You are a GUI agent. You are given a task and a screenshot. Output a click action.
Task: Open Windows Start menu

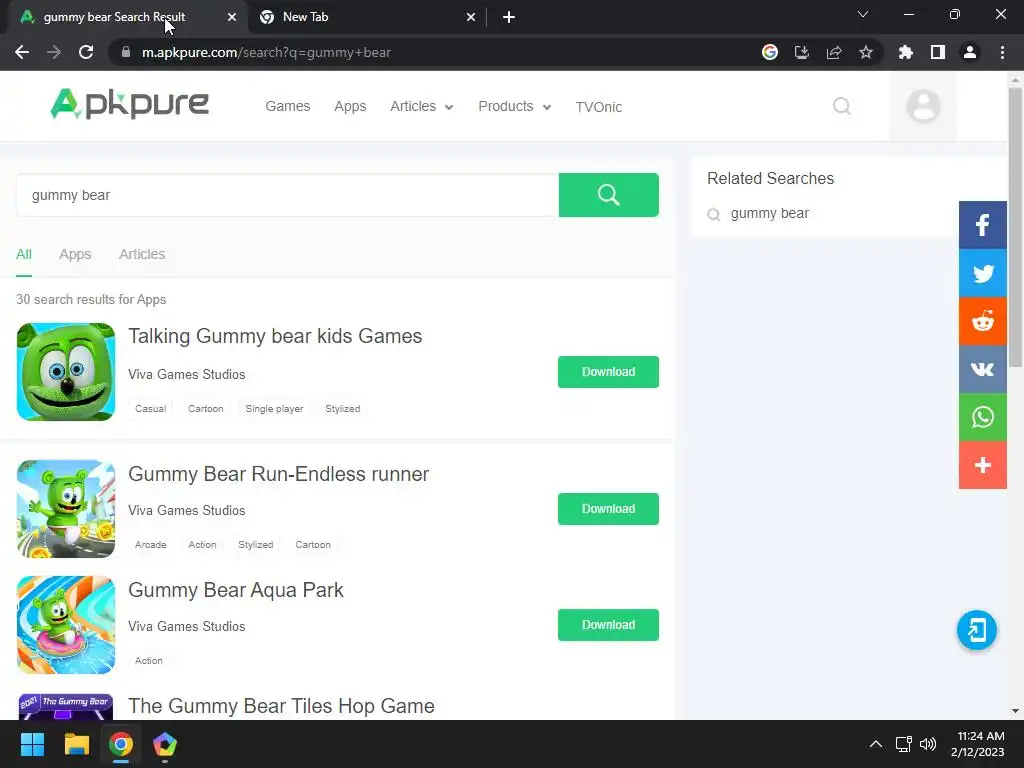[x=32, y=744]
